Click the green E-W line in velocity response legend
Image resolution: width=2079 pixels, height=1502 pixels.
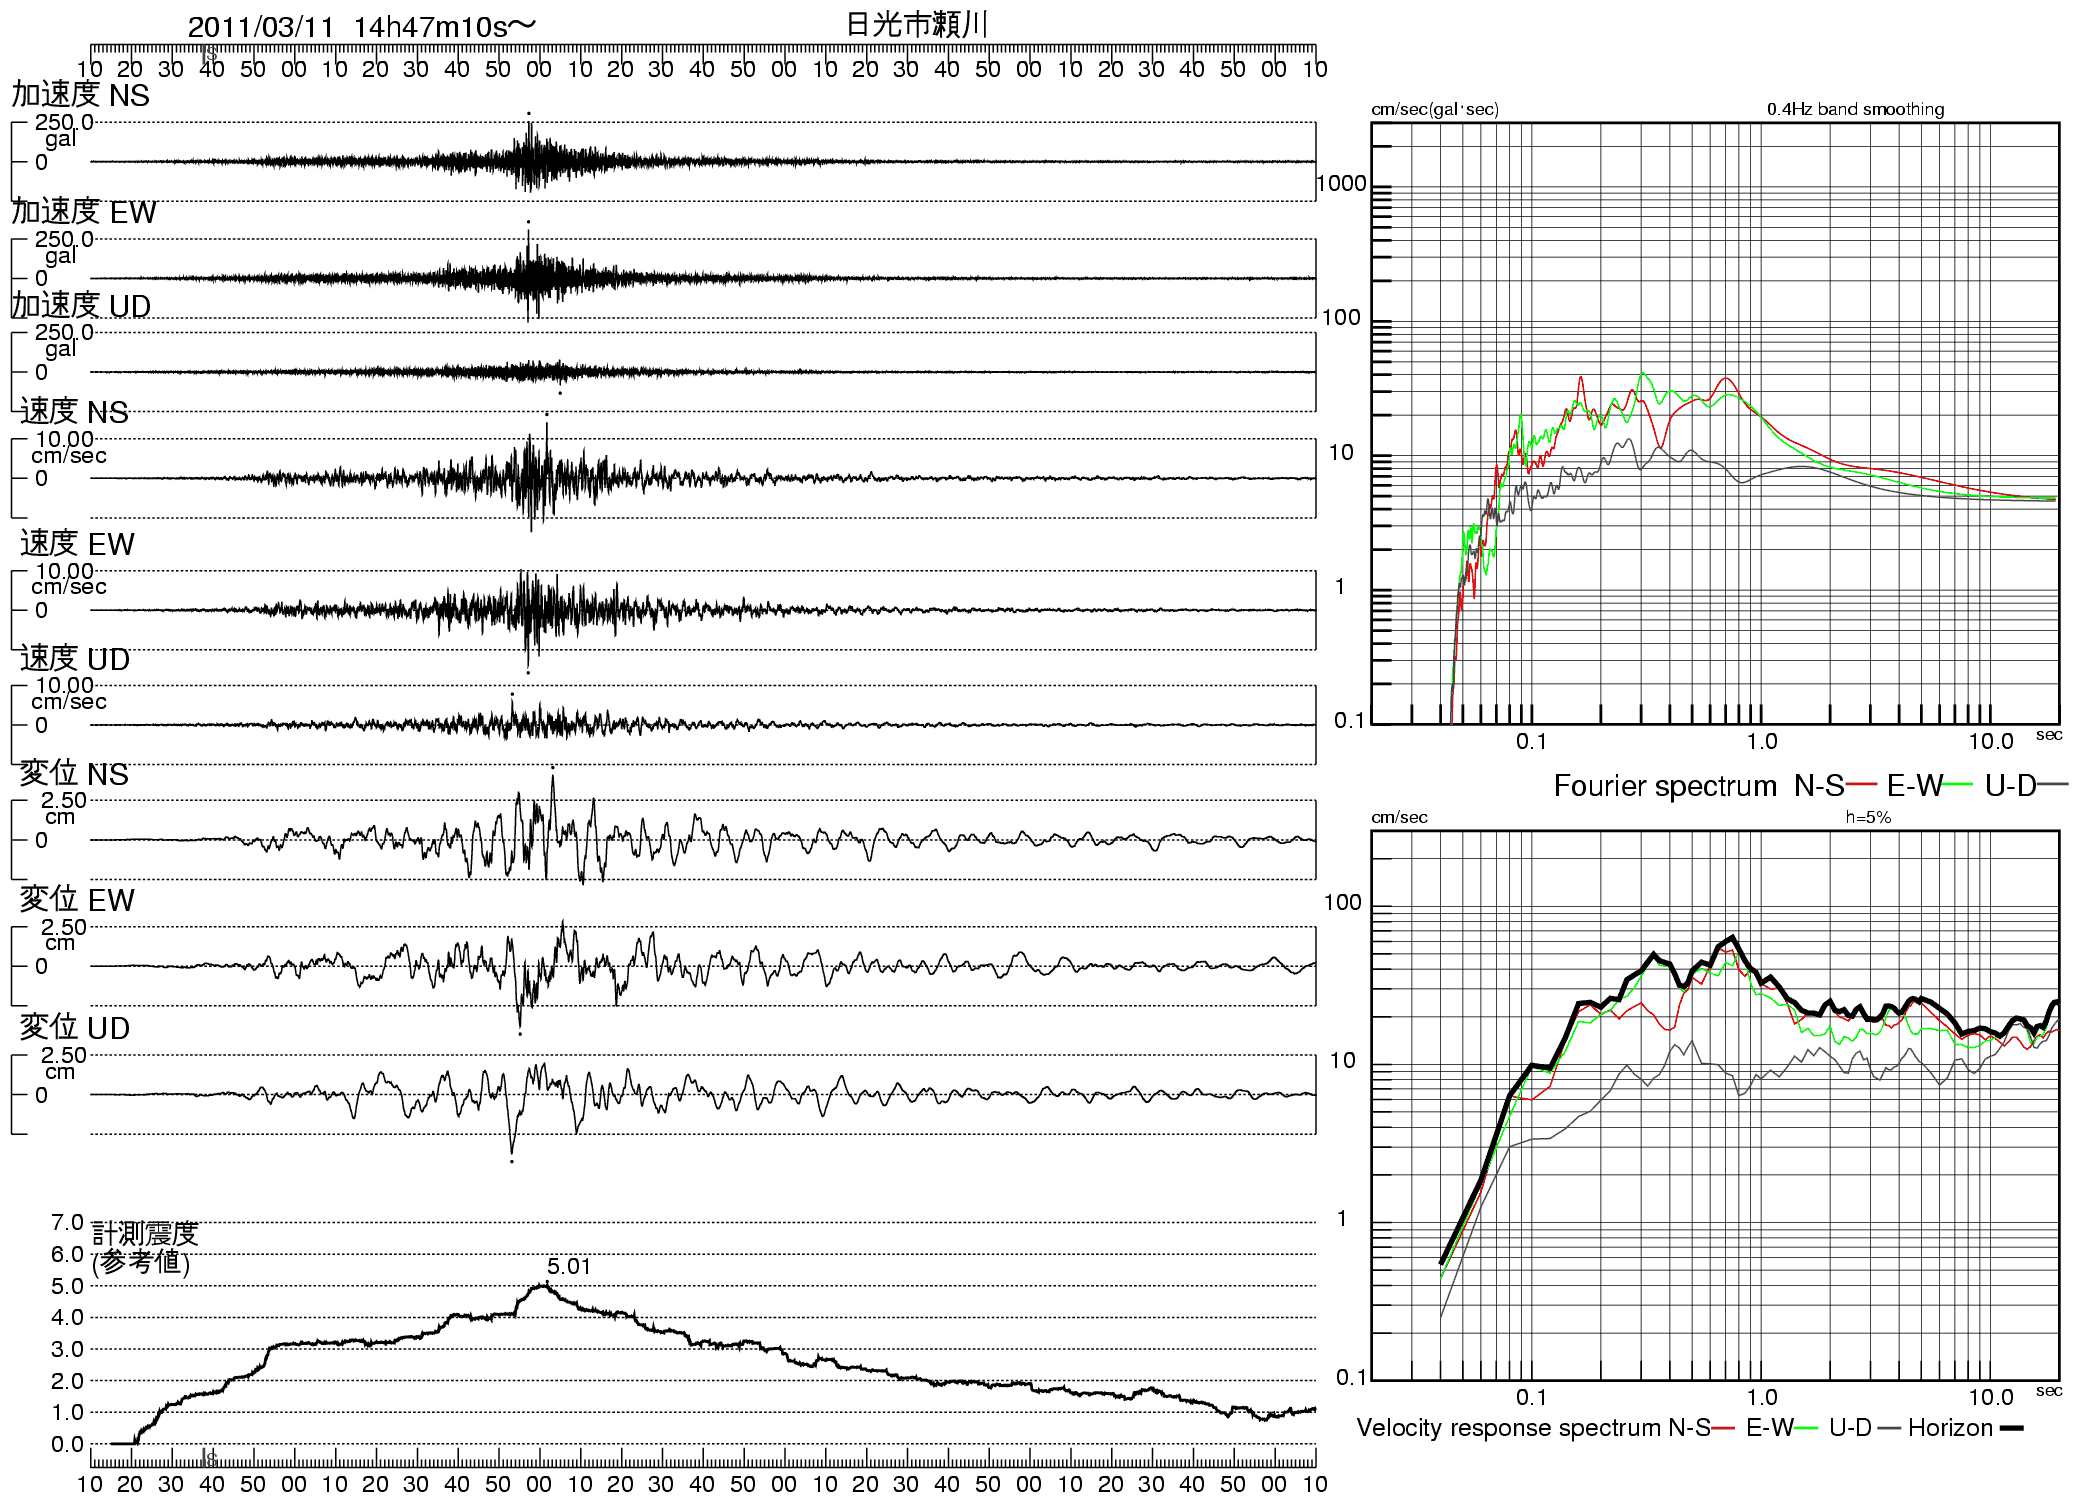(x=1806, y=1428)
